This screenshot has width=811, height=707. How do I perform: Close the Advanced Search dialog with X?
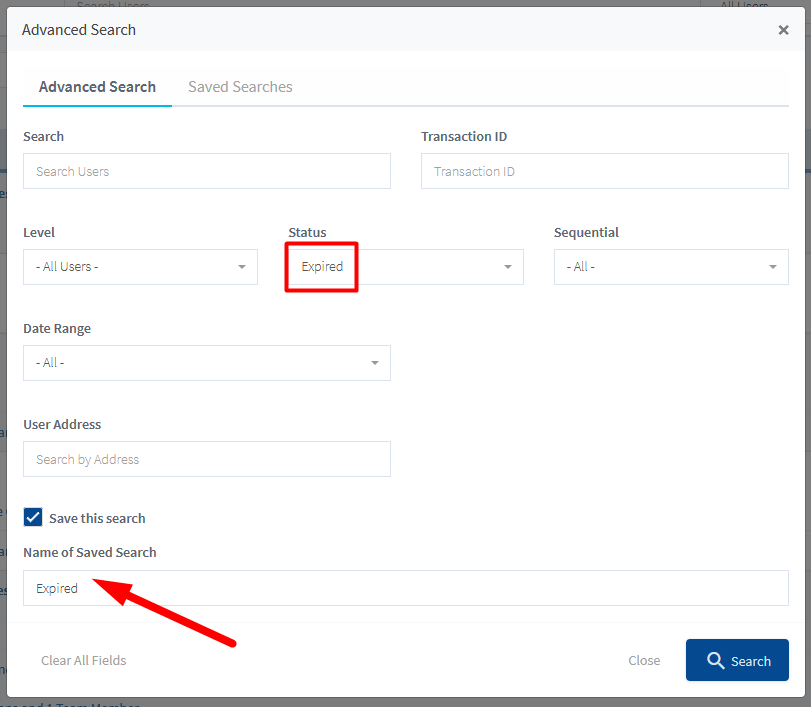click(783, 30)
